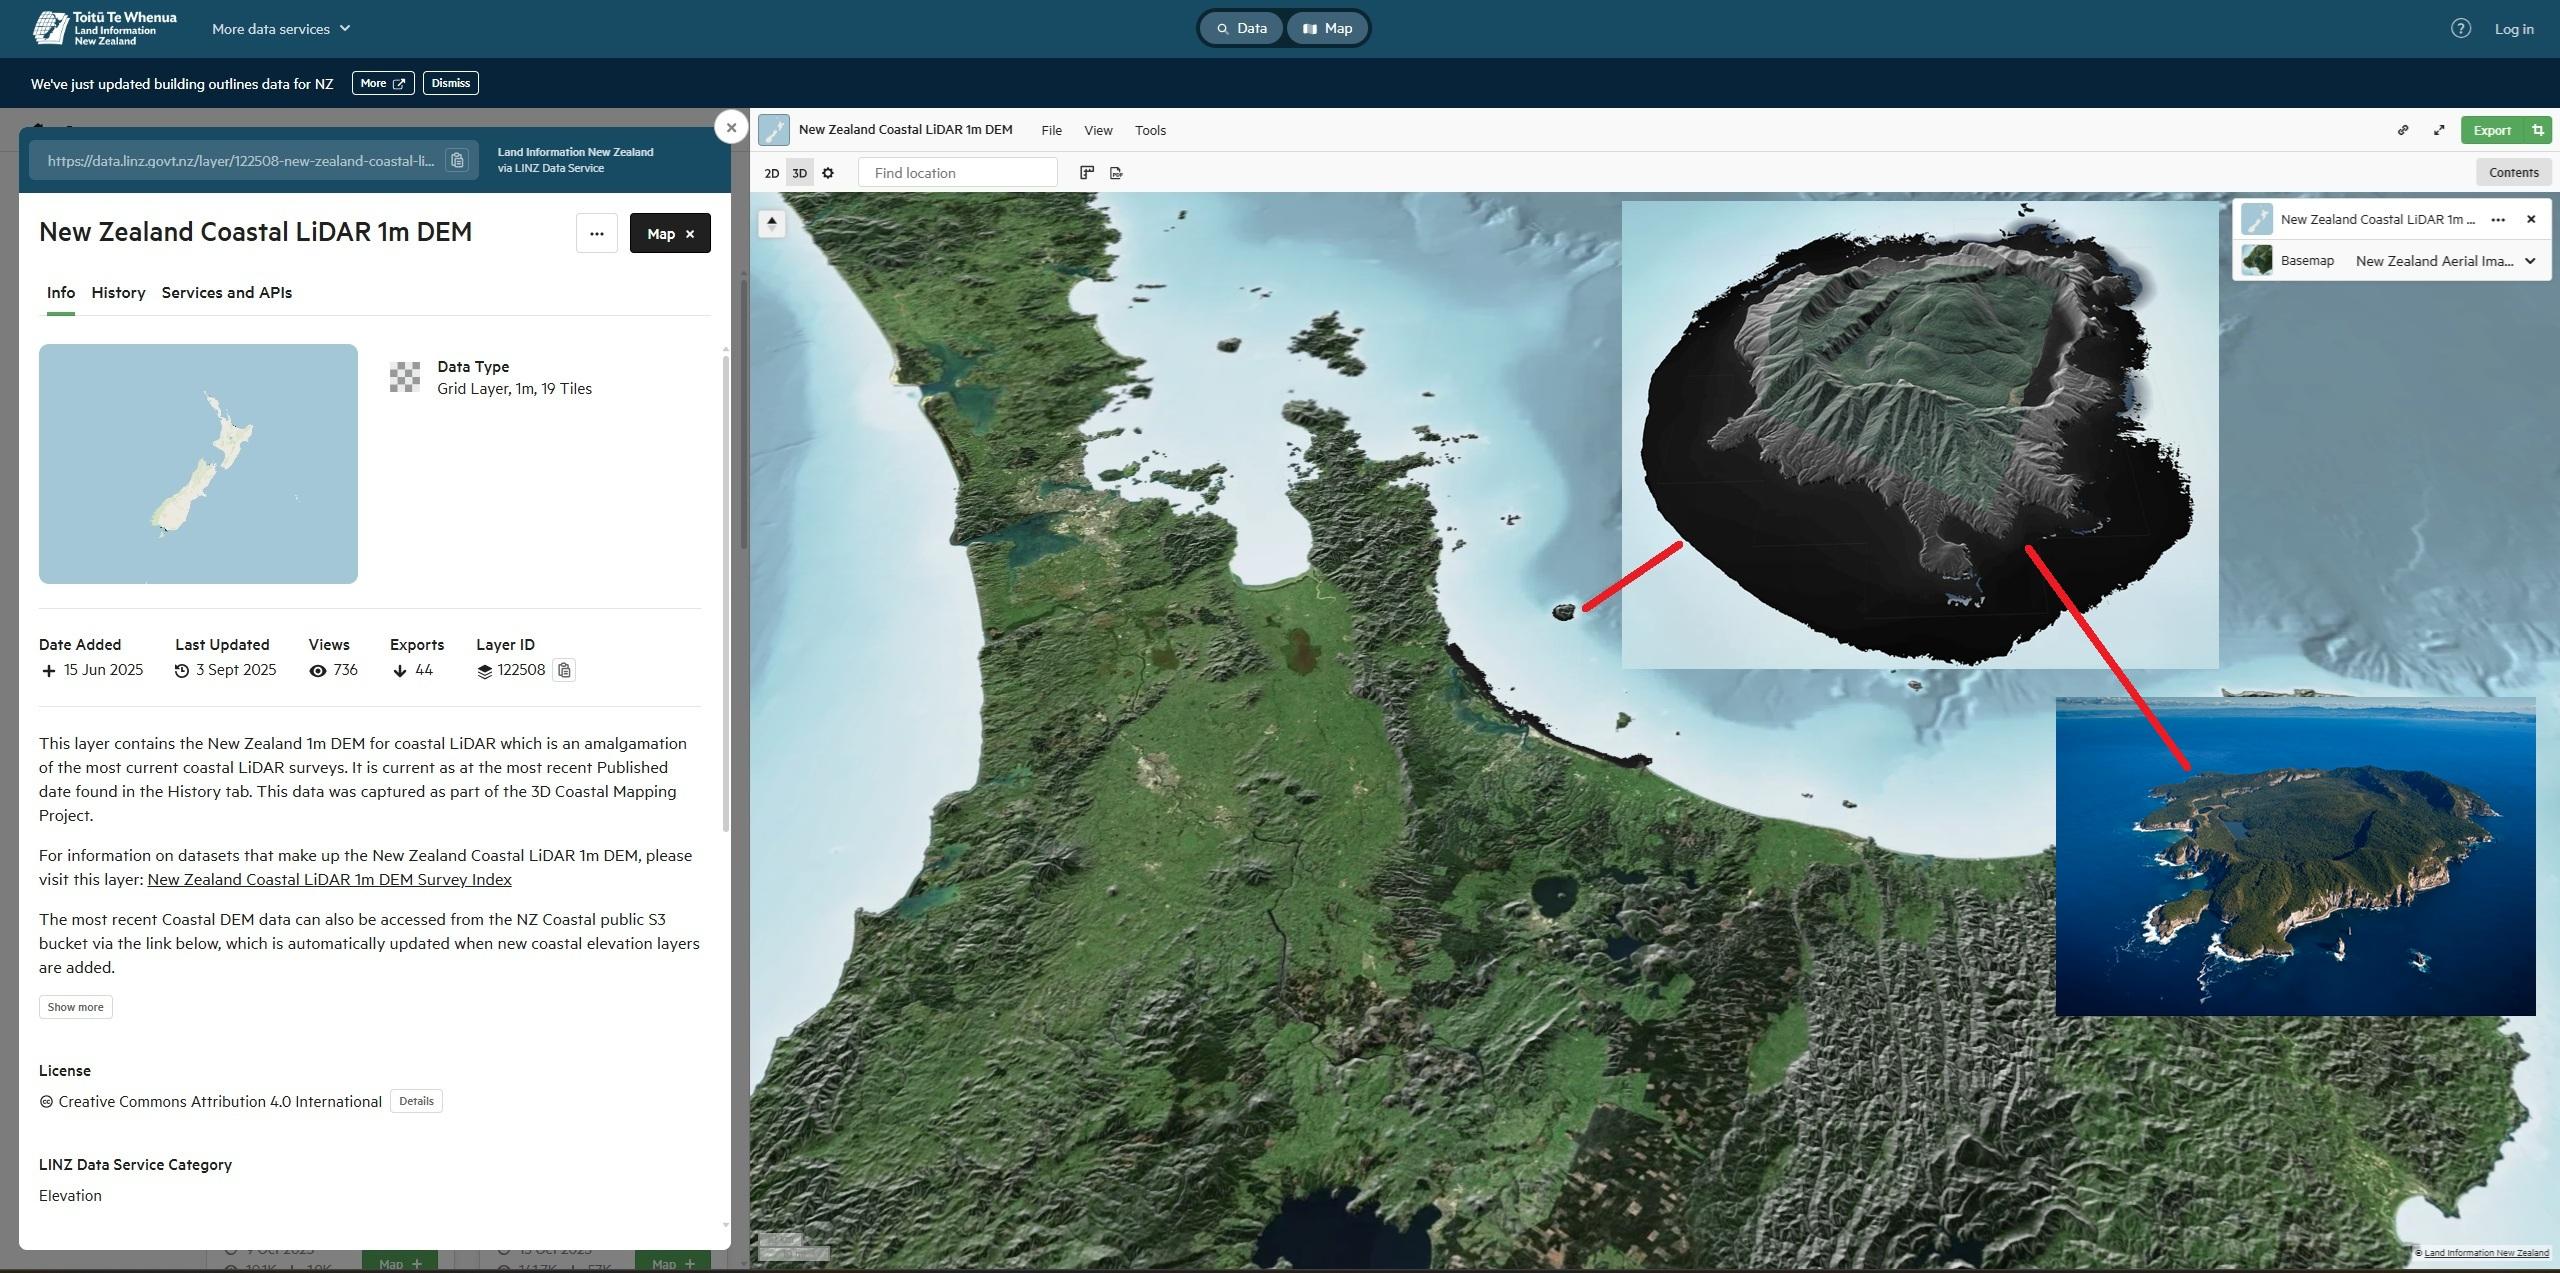The image size is (2560, 1273).
Task: Click the Find location search field
Action: [x=957, y=173]
